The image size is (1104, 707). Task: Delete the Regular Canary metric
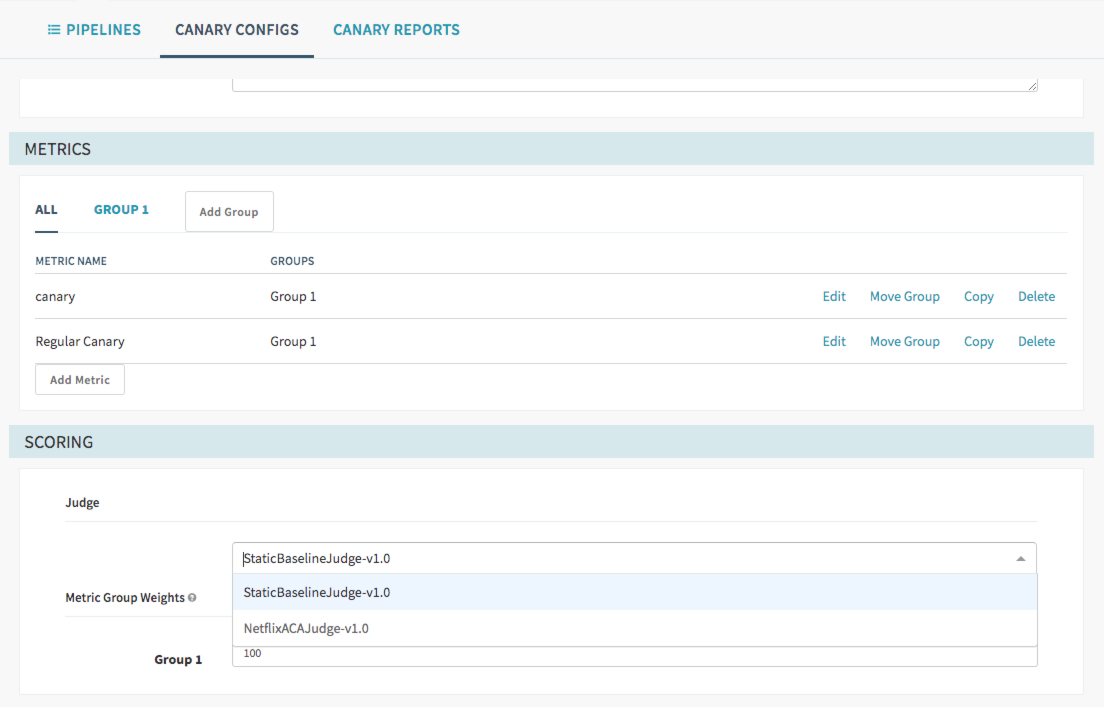[1036, 342]
